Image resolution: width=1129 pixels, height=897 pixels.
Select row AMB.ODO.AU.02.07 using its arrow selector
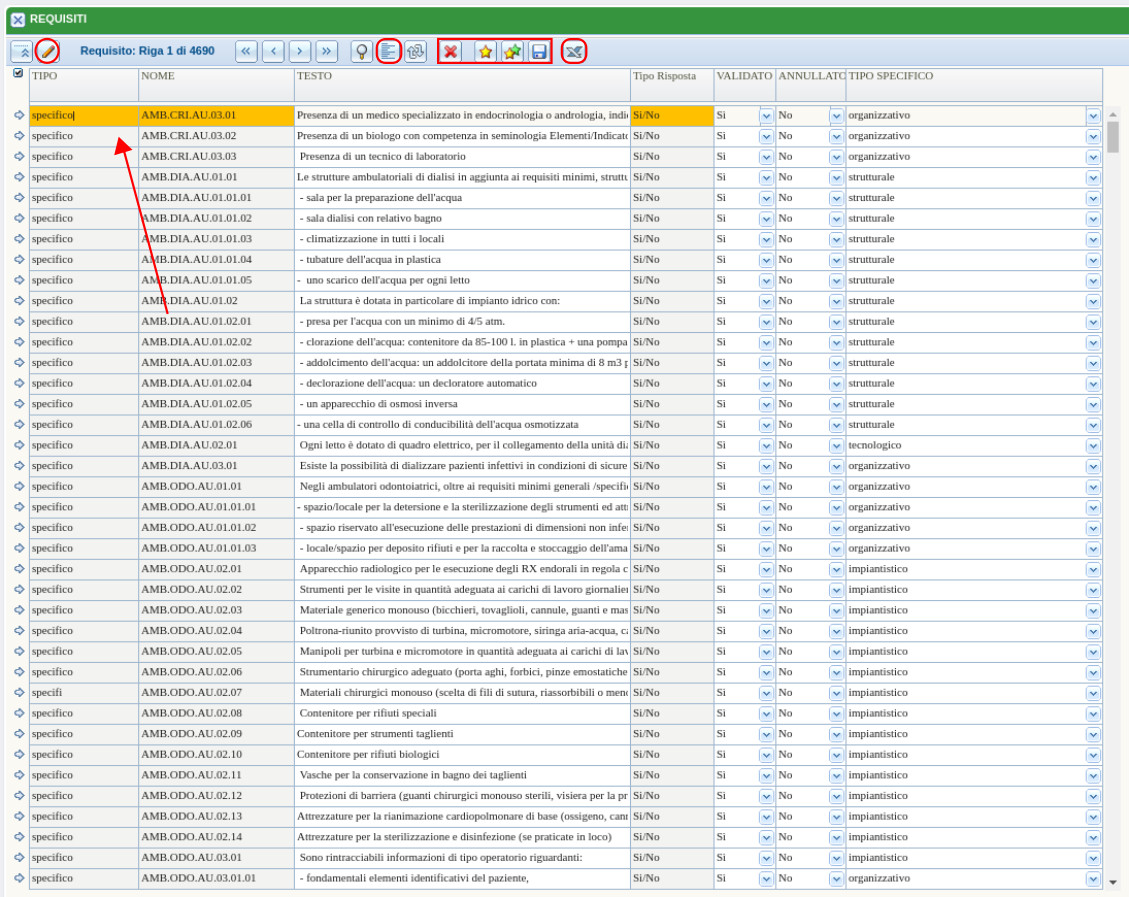click(x=18, y=692)
